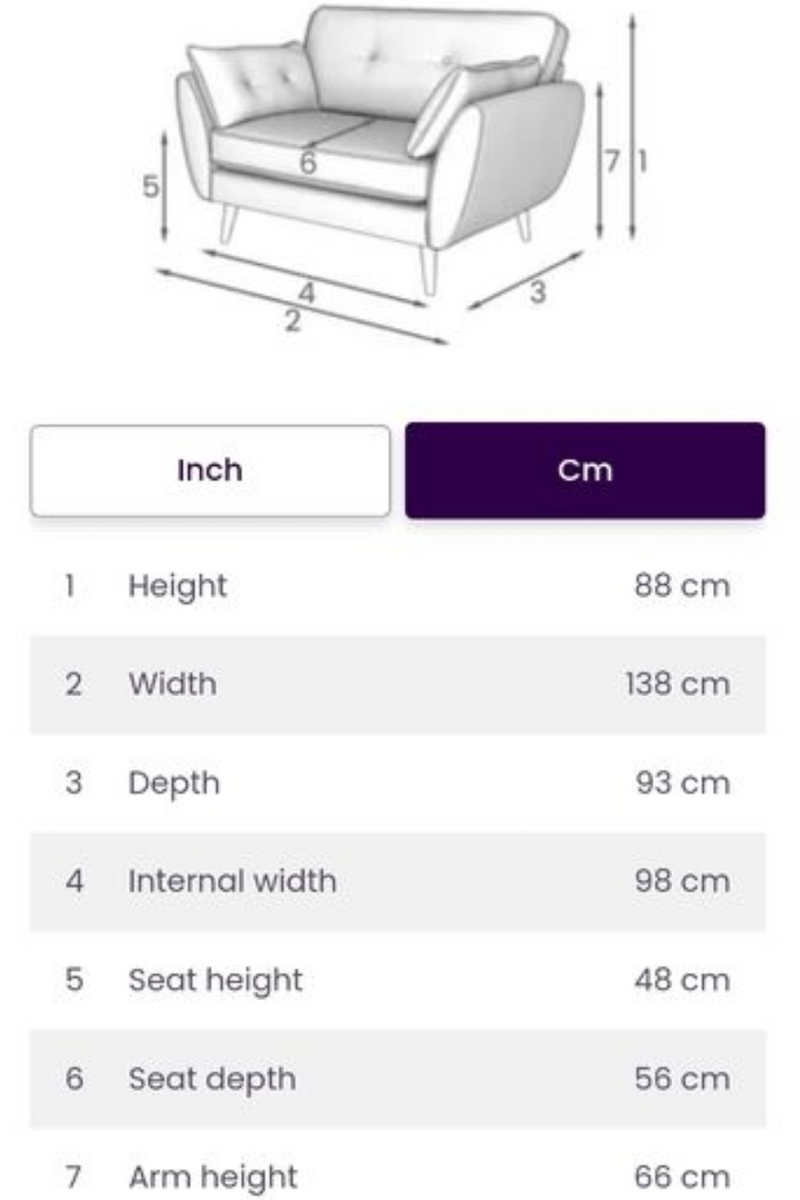Select the Height row in the table
This screenshot has height=1200, width=800.
pos(398,586)
